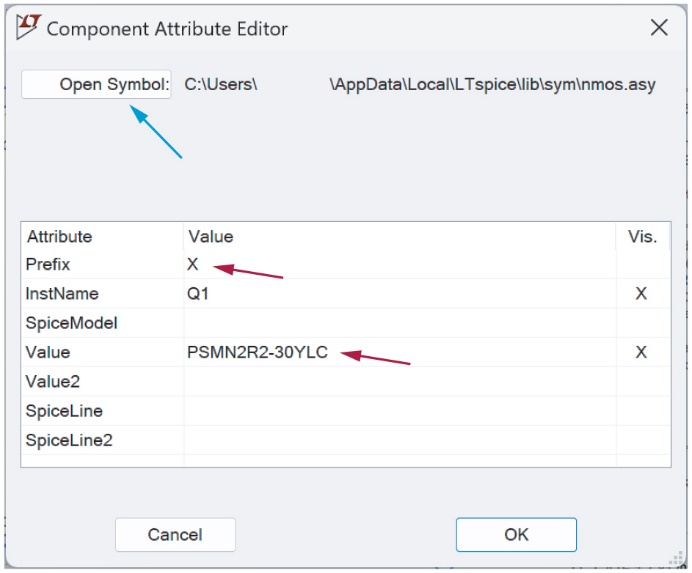Click the Vis. column header

[x=642, y=237]
